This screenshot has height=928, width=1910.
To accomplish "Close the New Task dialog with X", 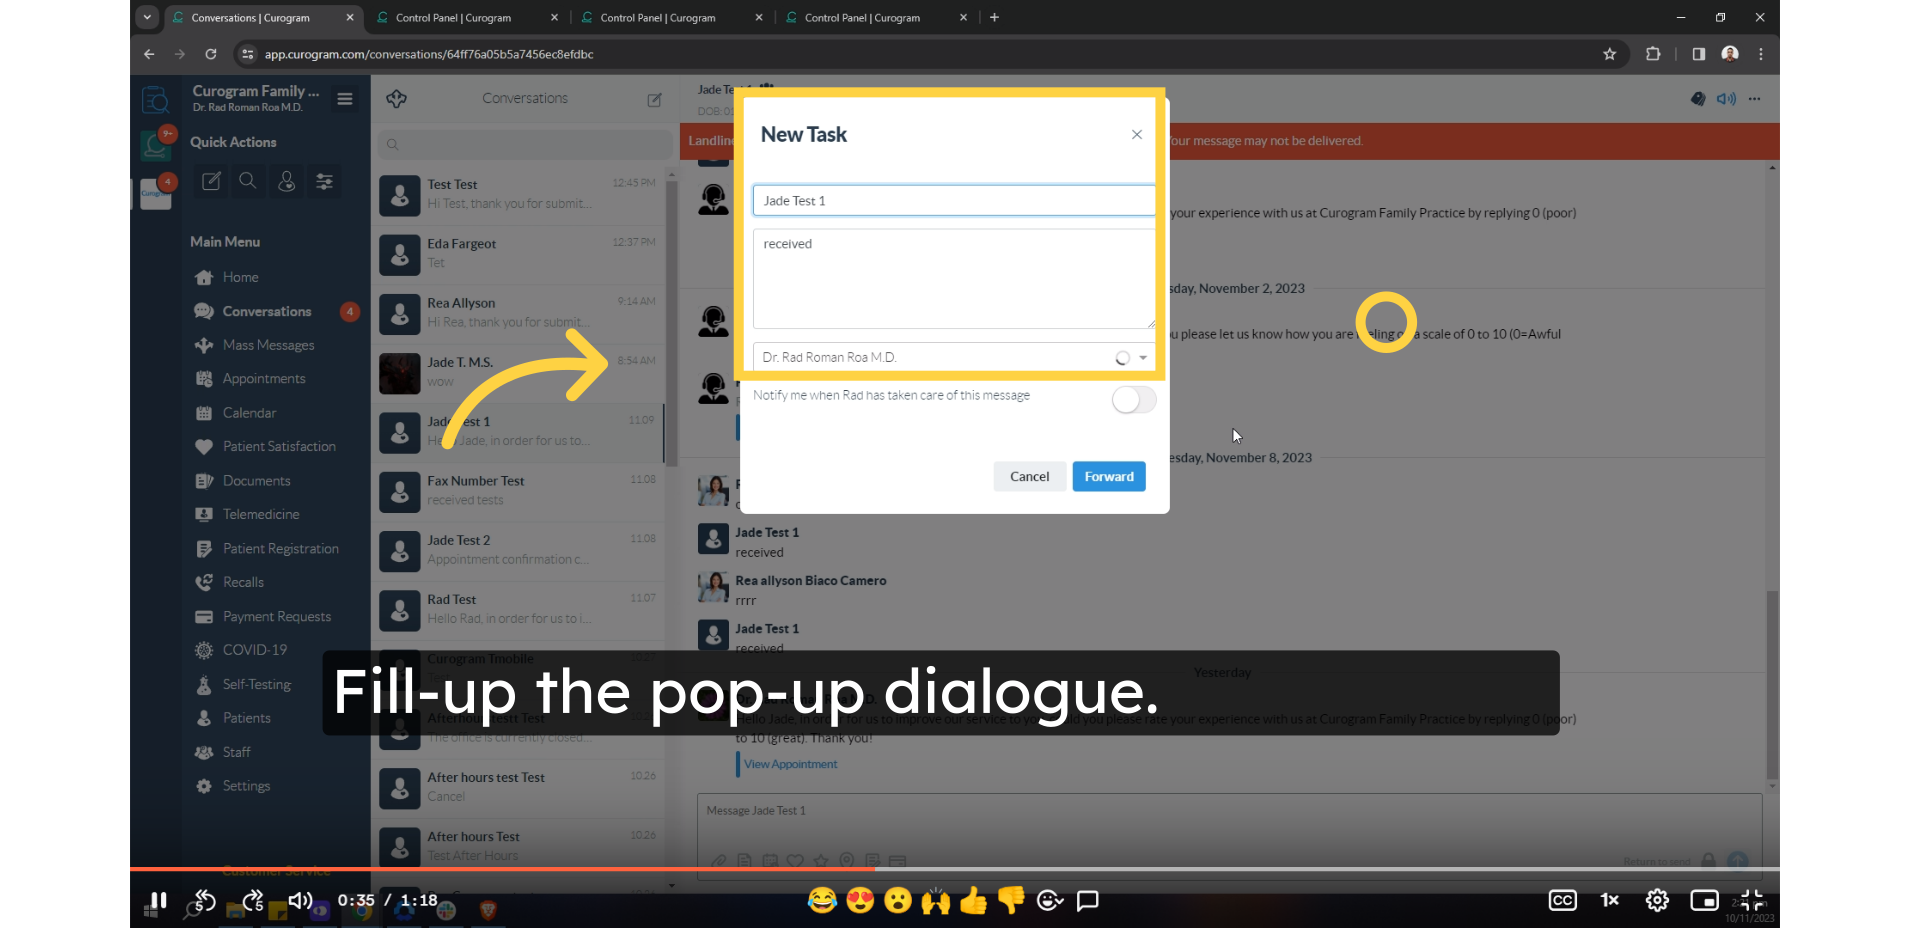I will pyautogui.click(x=1136, y=134).
